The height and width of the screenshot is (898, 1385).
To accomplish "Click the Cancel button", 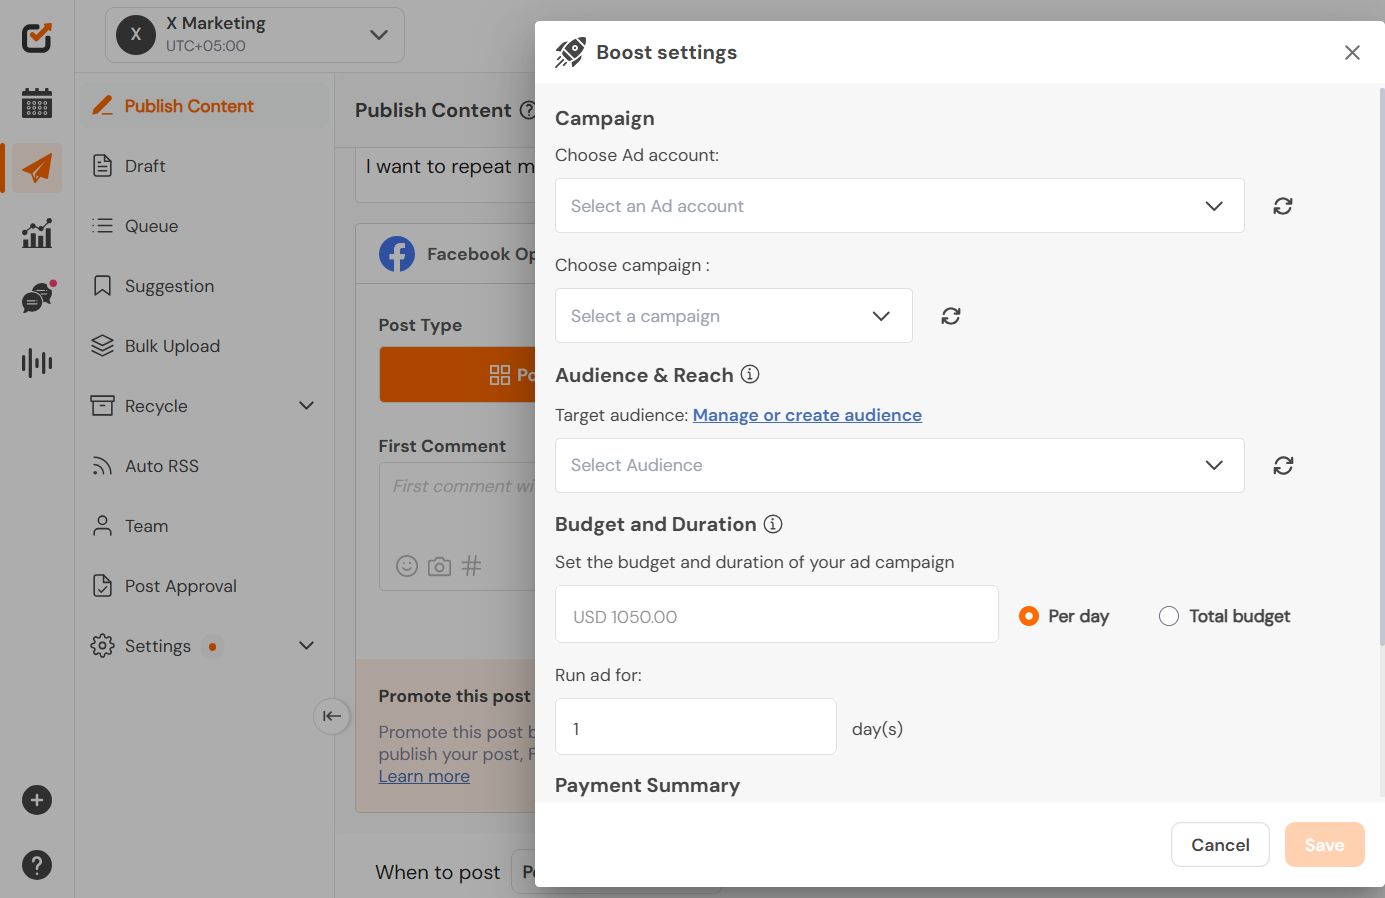I will [1220, 845].
